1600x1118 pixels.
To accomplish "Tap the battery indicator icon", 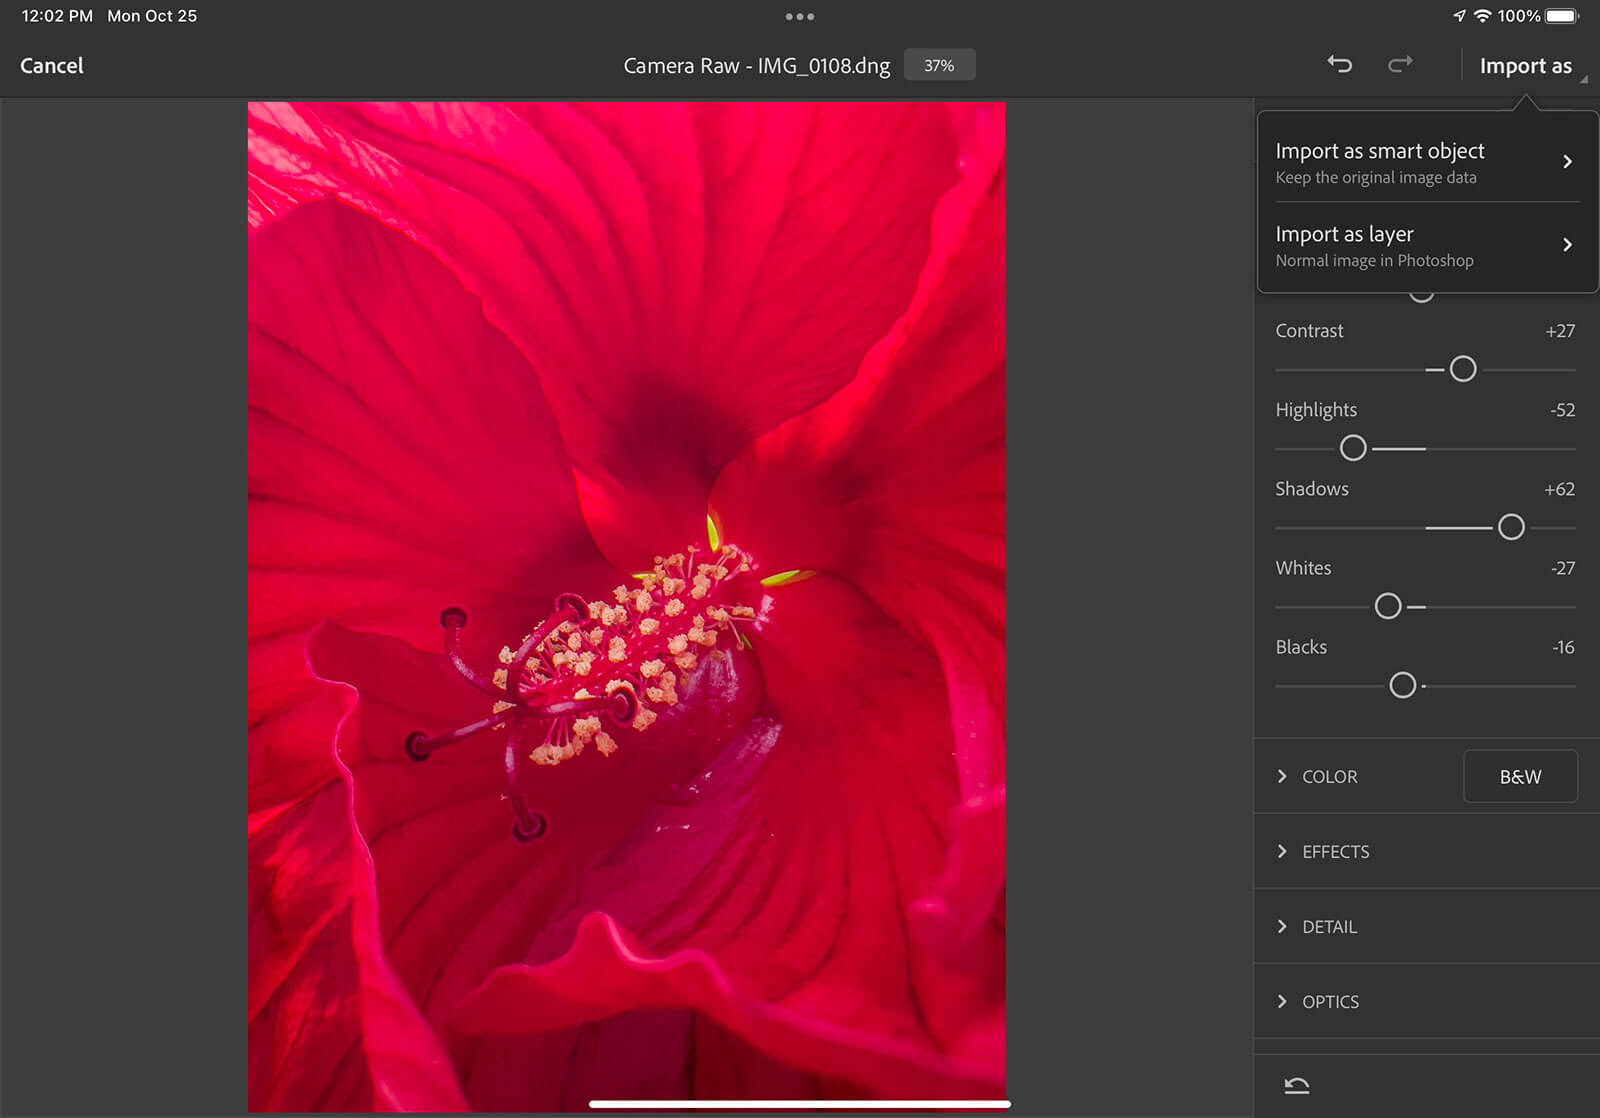I will pos(1561,16).
